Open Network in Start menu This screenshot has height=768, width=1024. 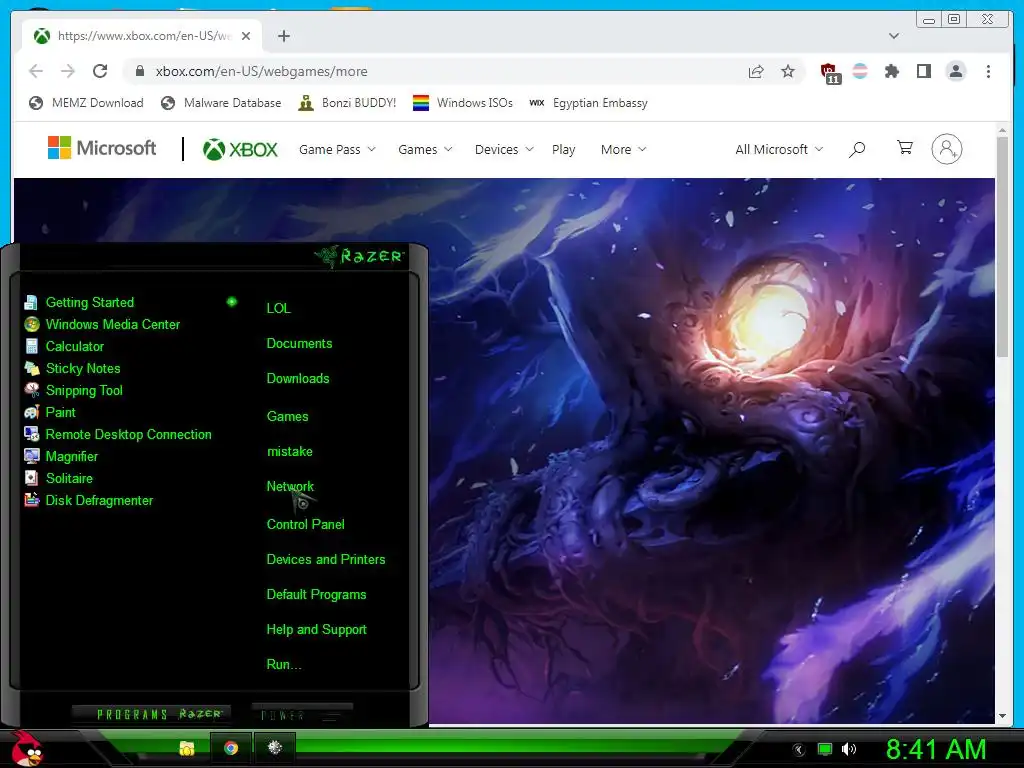point(290,487)
